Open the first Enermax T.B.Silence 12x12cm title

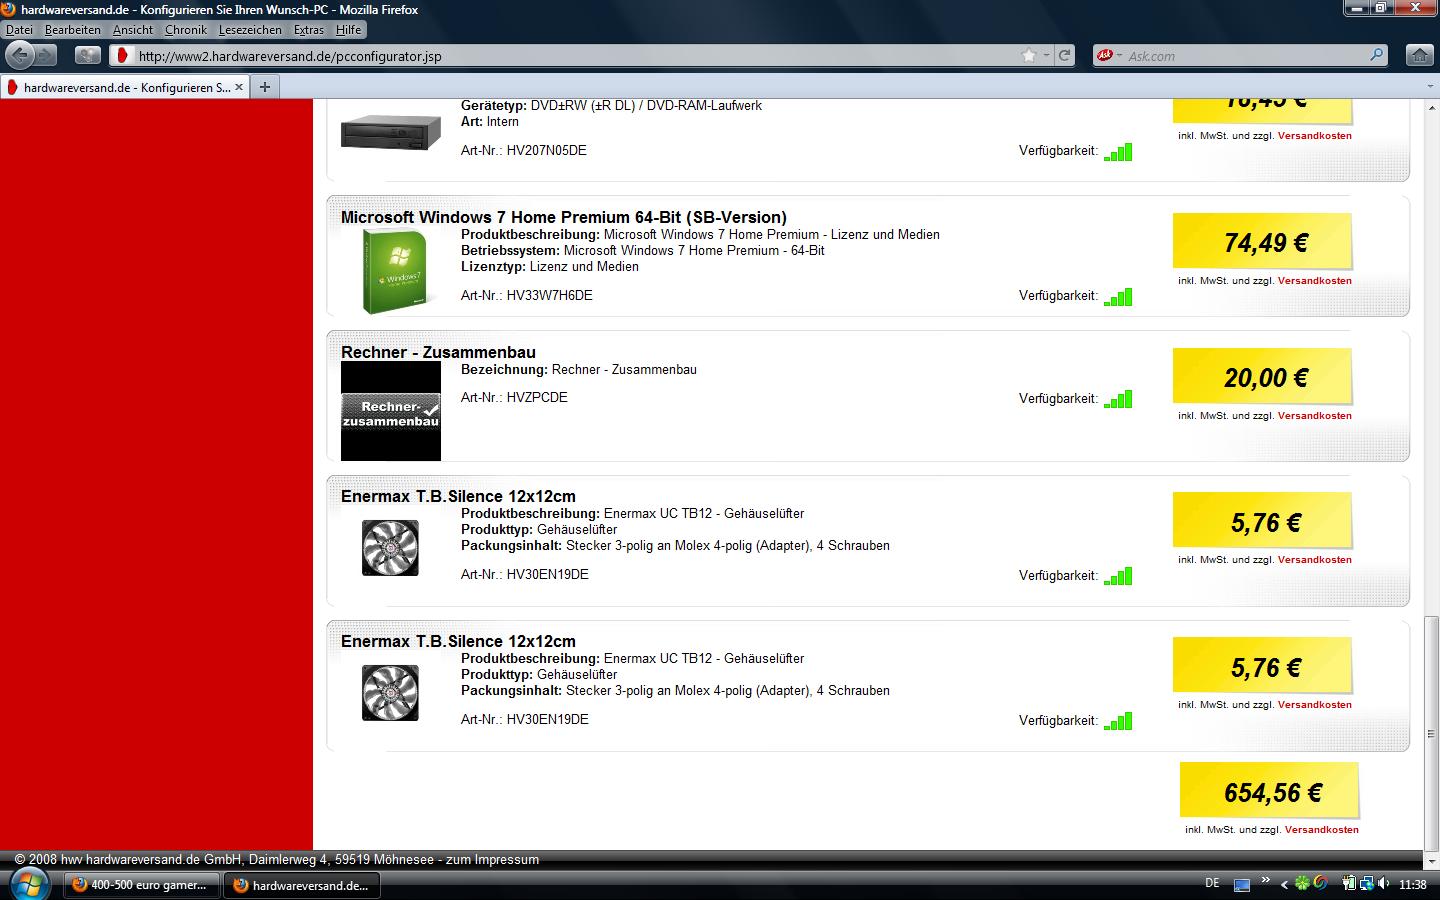[x=458, y=496]
